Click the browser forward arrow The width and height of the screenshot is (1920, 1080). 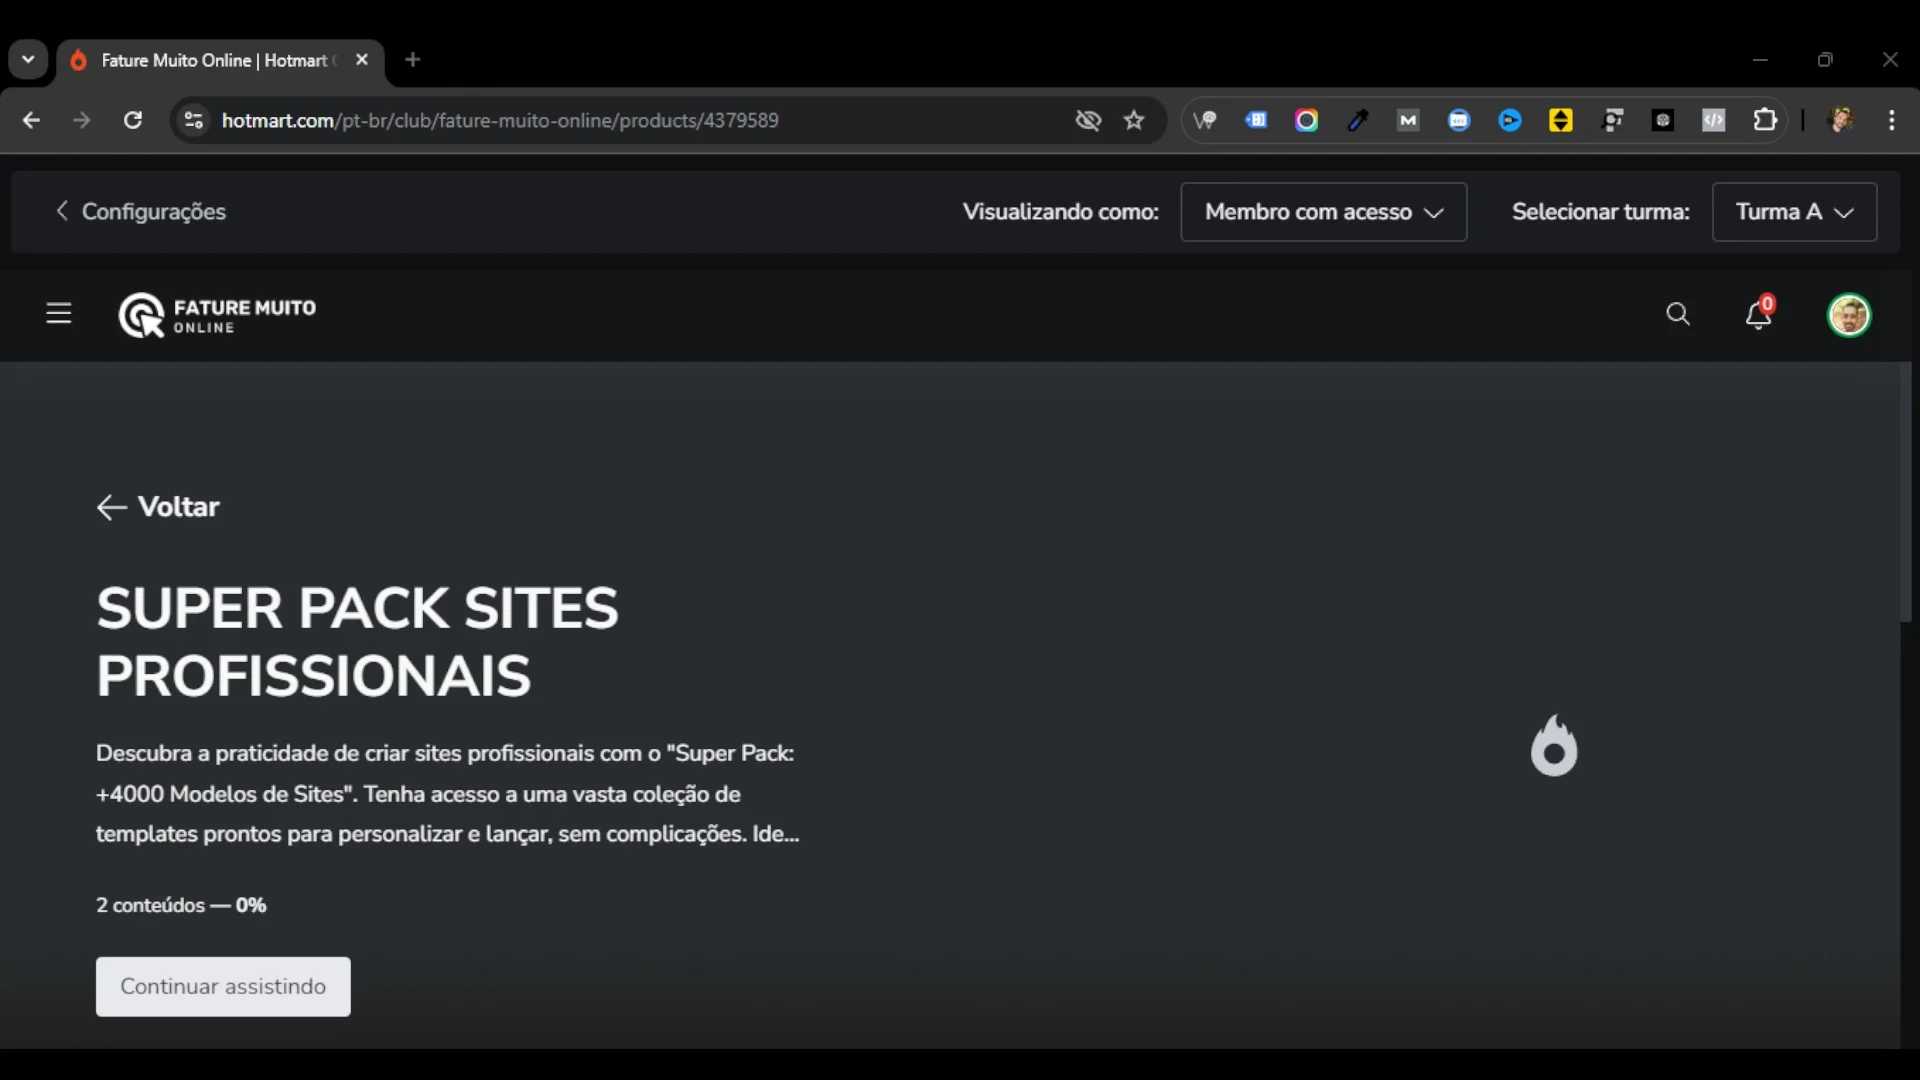pyautogui.click(x=82, y=120)
